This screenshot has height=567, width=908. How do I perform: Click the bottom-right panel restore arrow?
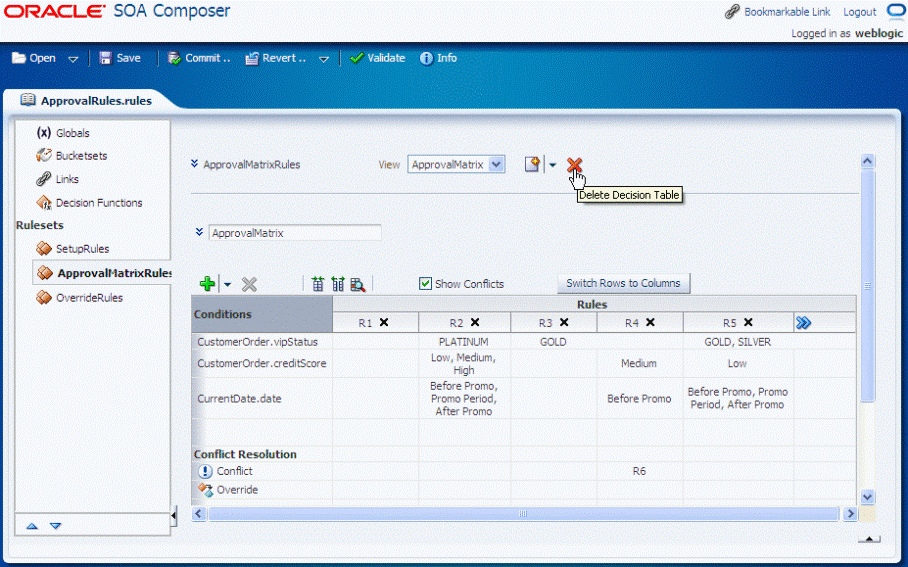click(x=869, y=539)
